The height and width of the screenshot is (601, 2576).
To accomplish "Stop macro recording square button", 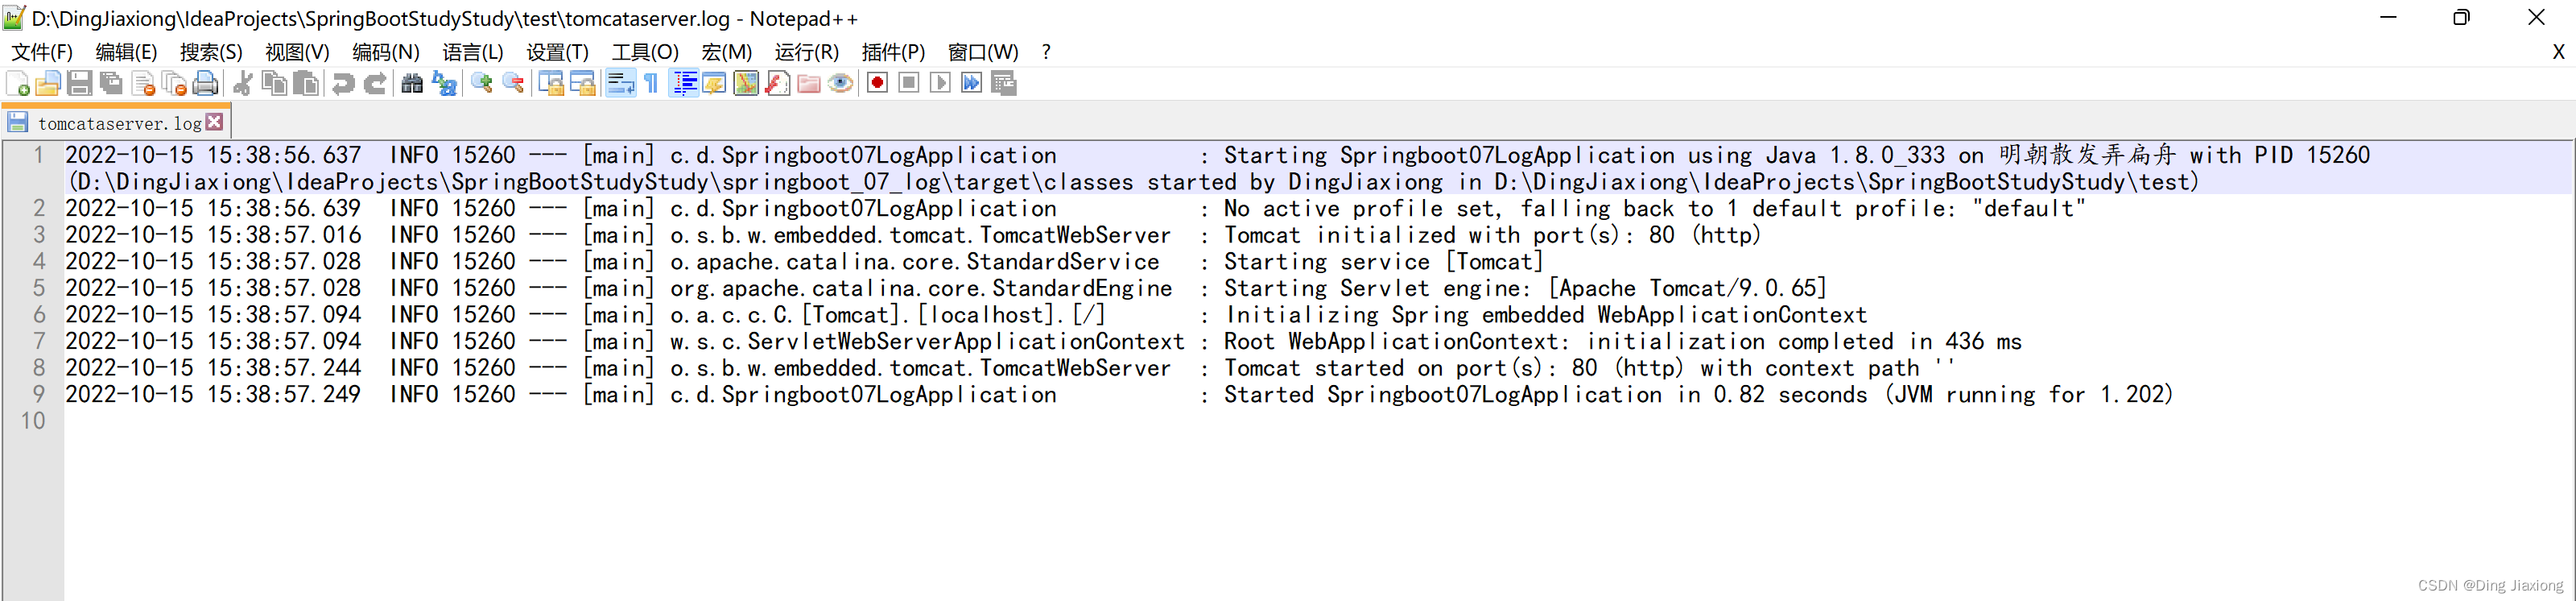I will (908, 83).
